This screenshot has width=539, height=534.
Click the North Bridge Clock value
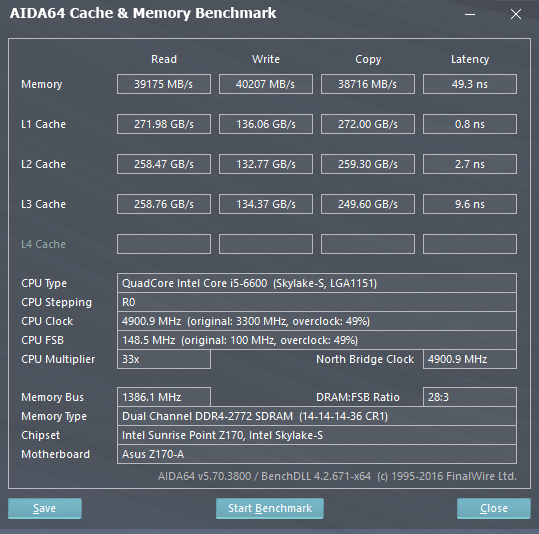click(x=470, y=359)
